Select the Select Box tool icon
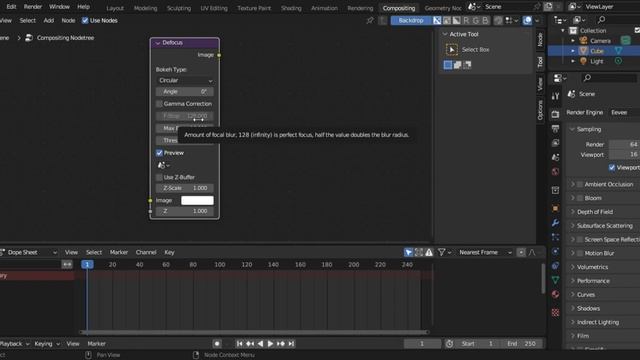The height and width of the screenshot is (360, 640). point(451,50)
